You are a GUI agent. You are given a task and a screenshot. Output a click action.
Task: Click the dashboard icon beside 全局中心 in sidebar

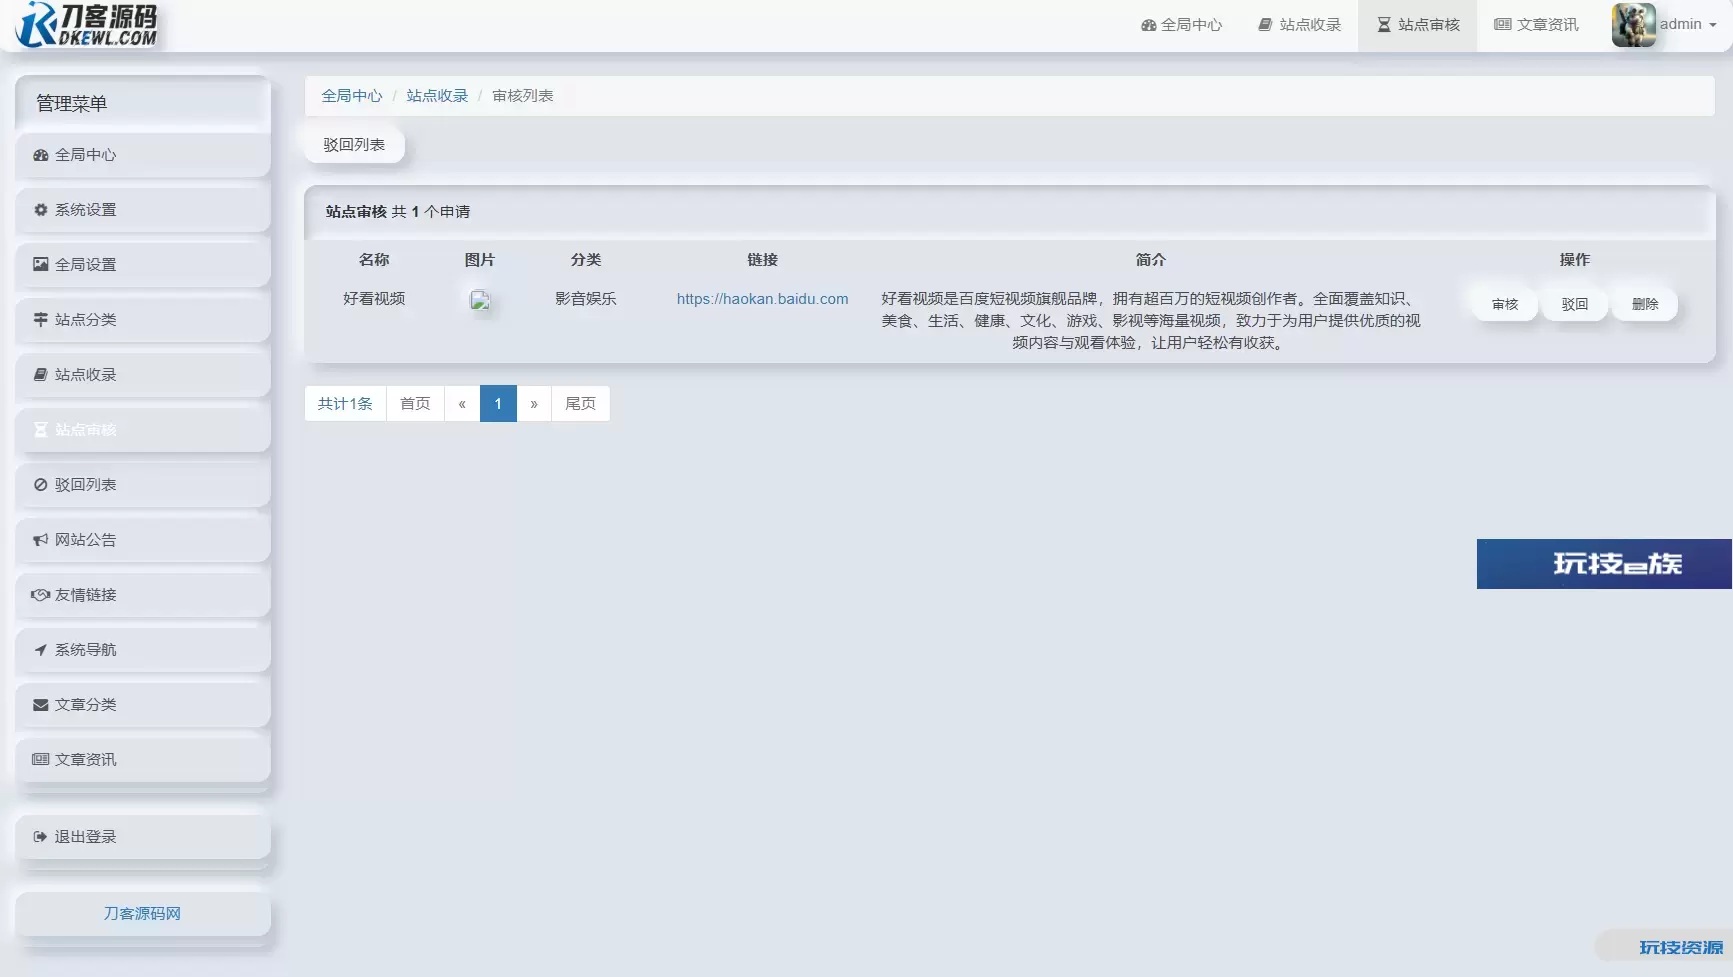click(40, 155)
